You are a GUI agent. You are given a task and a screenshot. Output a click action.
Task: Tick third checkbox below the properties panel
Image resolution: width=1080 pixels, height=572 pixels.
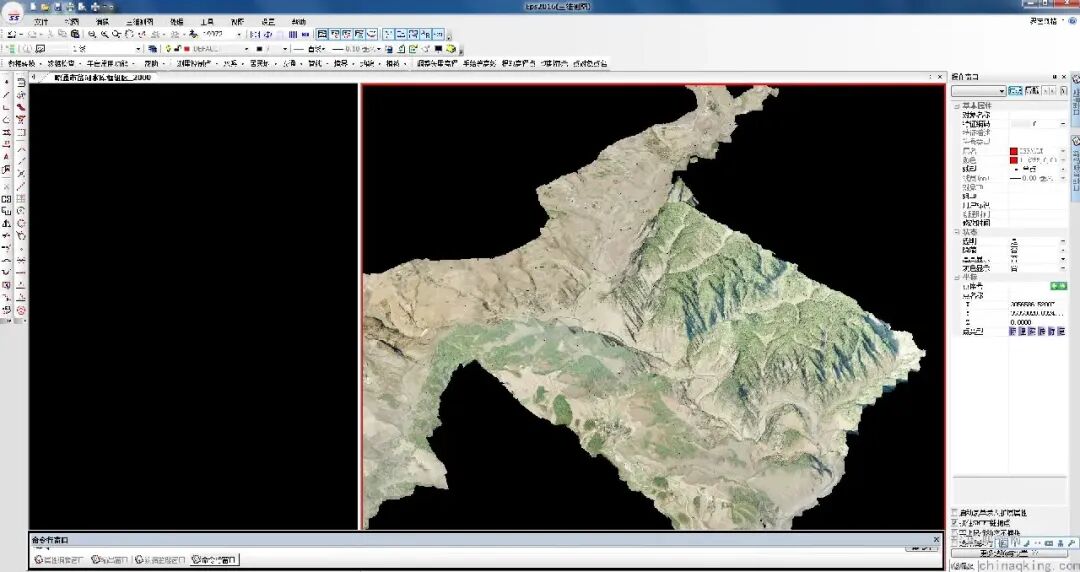pos(955,533)
